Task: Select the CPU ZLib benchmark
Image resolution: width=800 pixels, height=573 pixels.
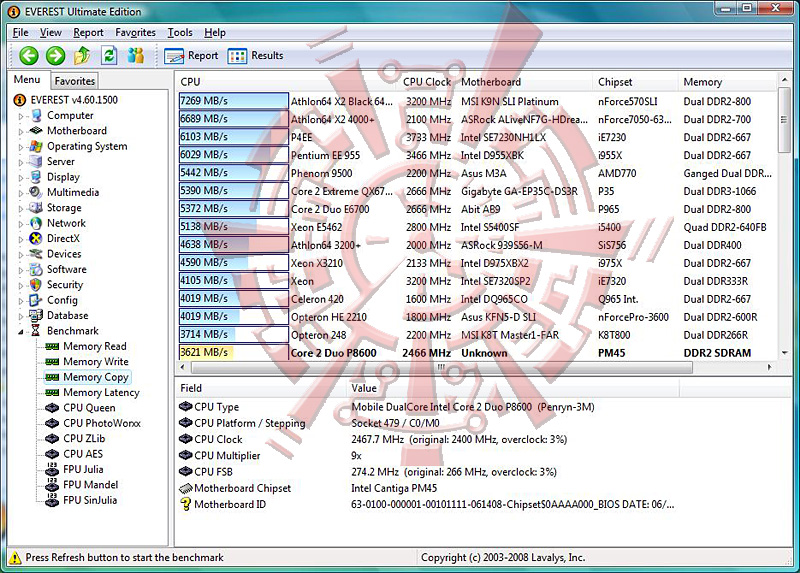Action: 84,438
